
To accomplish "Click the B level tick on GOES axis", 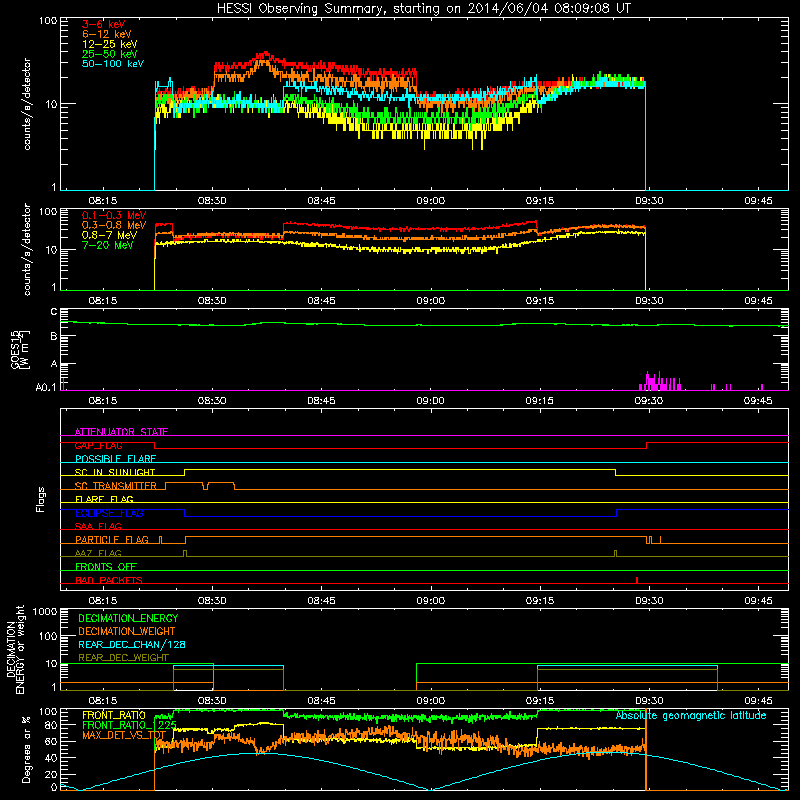I will tap(54, 337).
